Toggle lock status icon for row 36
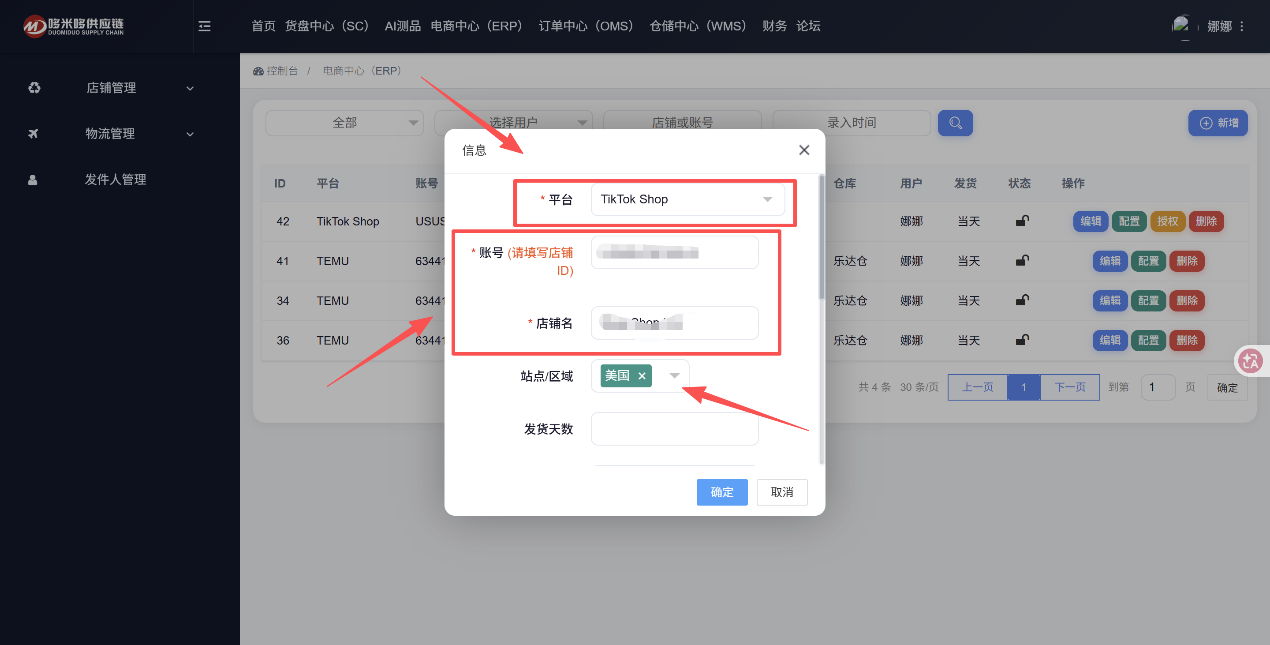 pyautogui.click(x=1021, y=340)
